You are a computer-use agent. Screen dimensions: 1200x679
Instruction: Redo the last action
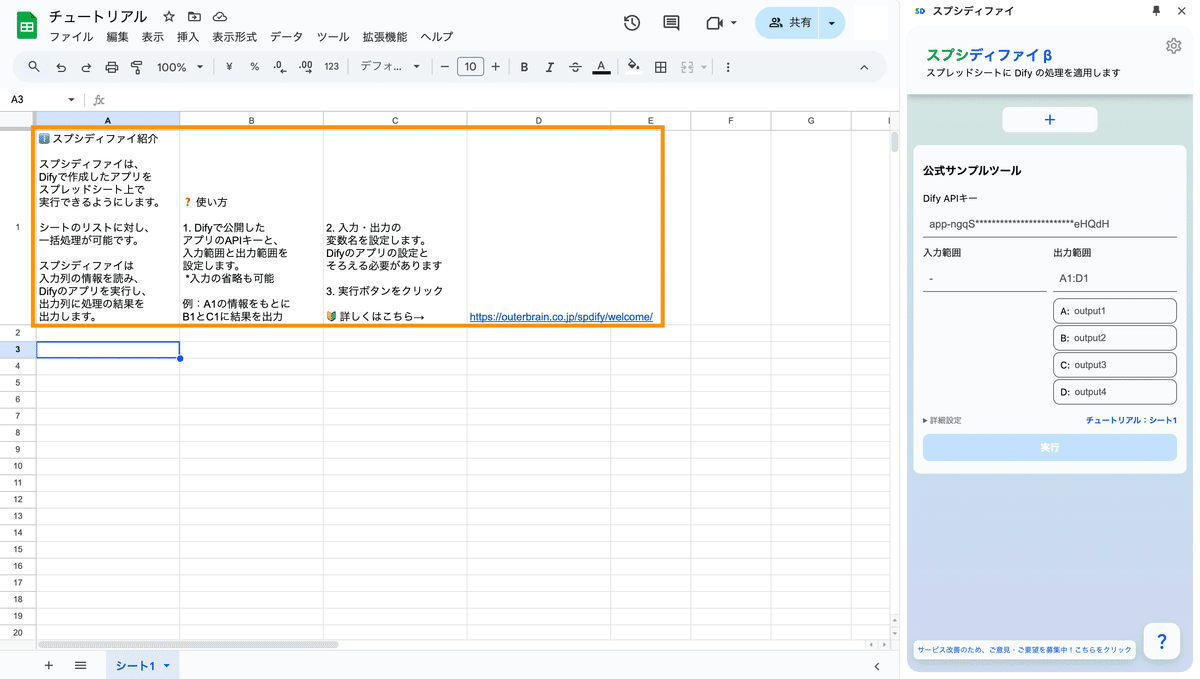86,67
